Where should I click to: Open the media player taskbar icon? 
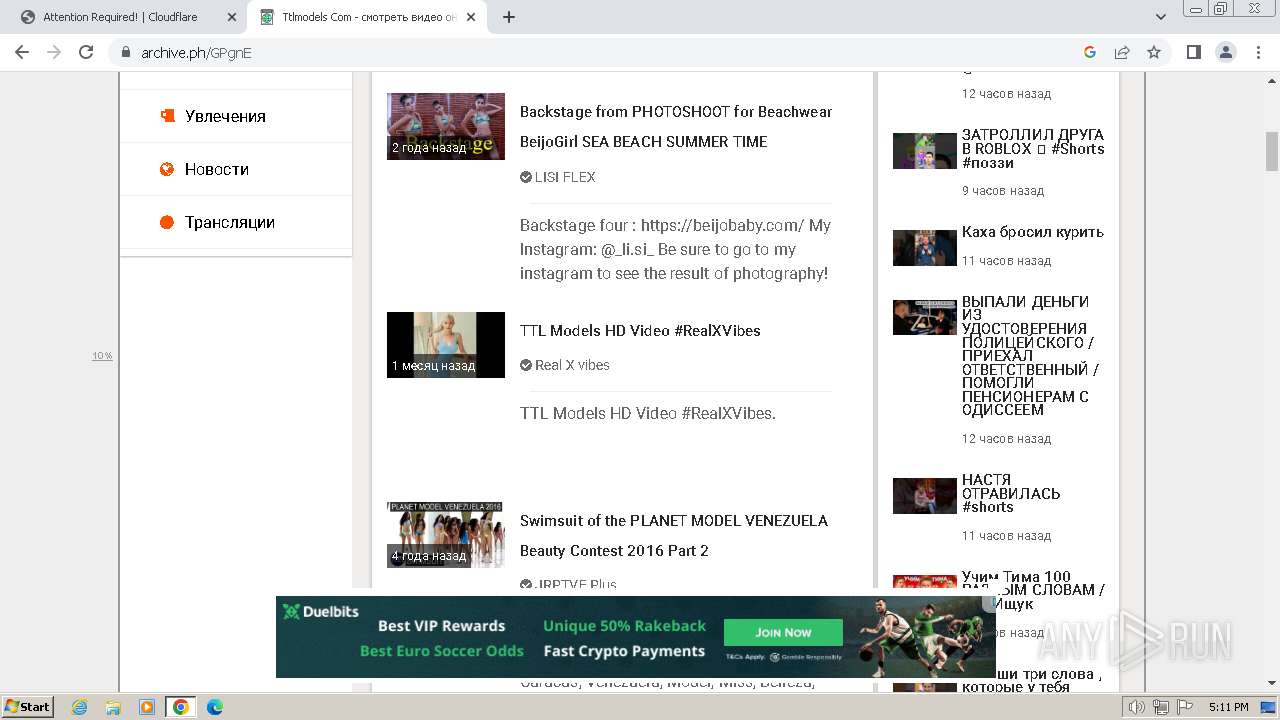point(147,707)
